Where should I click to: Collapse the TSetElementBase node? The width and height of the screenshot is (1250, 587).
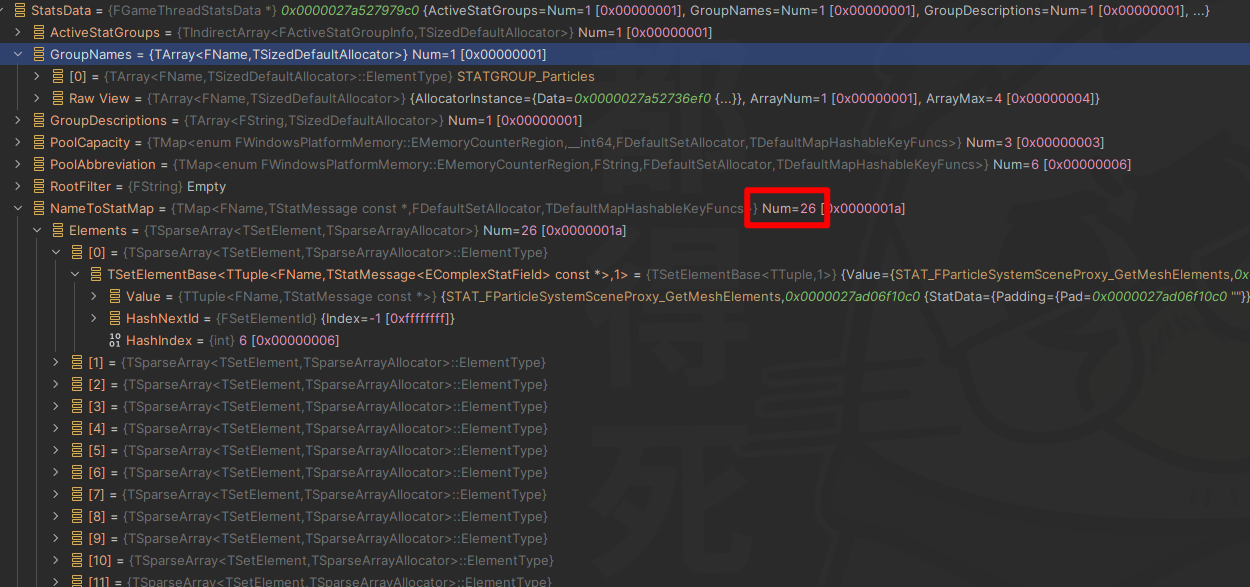coord(75,274)
